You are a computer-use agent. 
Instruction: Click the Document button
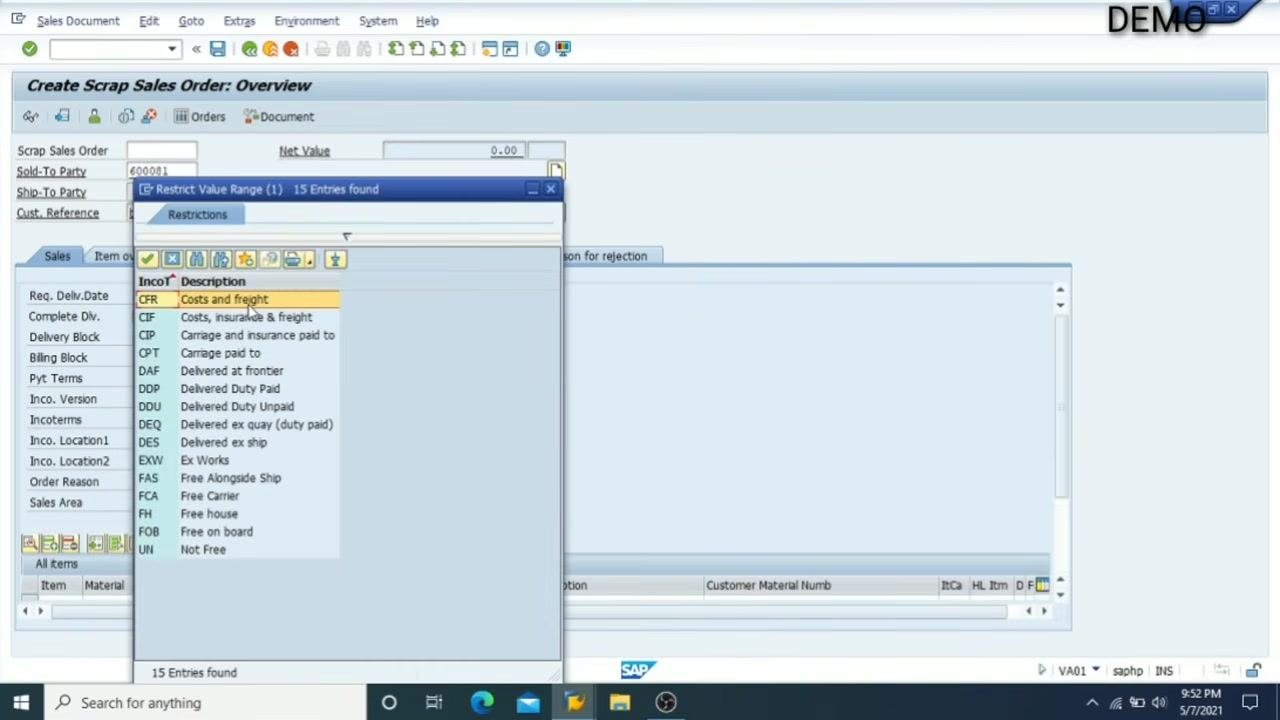pos(279,116)
